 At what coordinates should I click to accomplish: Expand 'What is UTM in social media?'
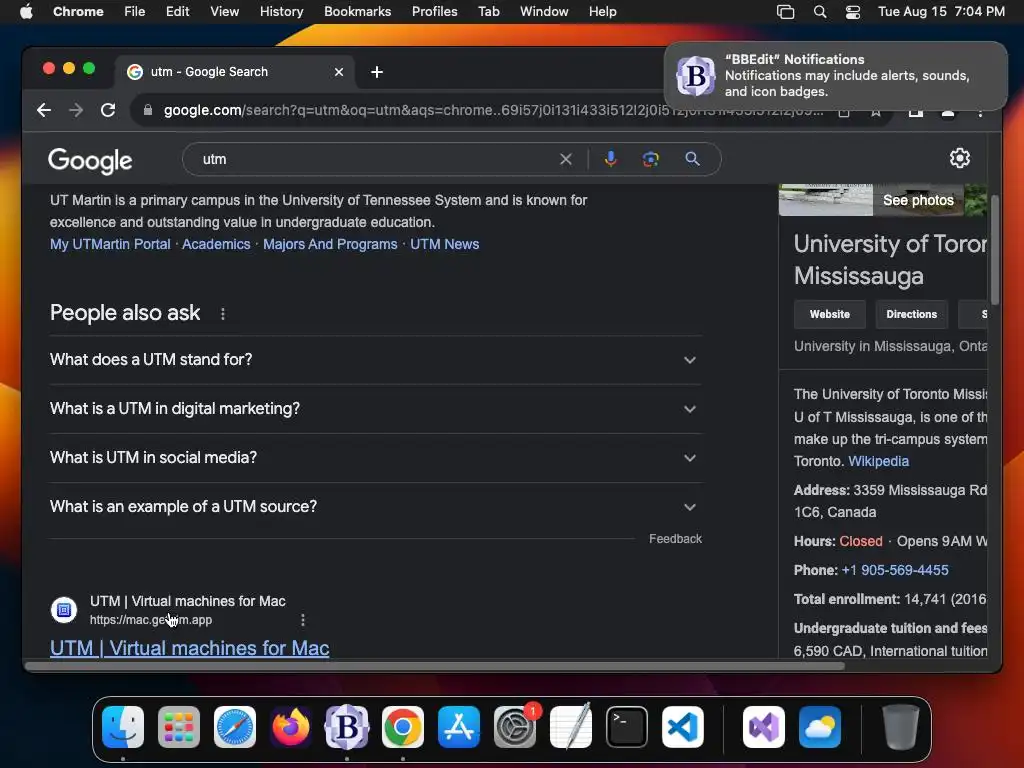[x=376, y=458]
